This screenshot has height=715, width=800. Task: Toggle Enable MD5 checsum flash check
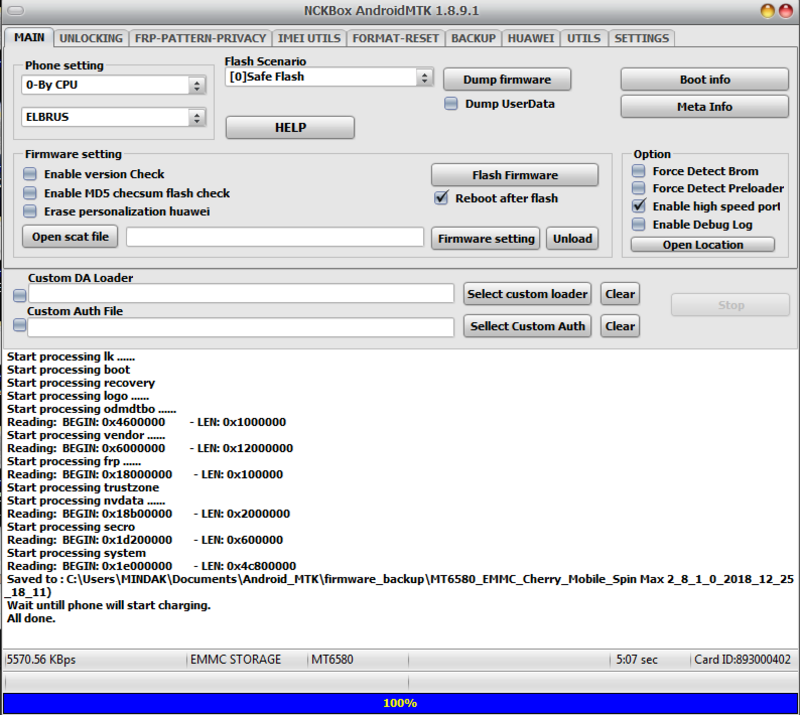30,193
